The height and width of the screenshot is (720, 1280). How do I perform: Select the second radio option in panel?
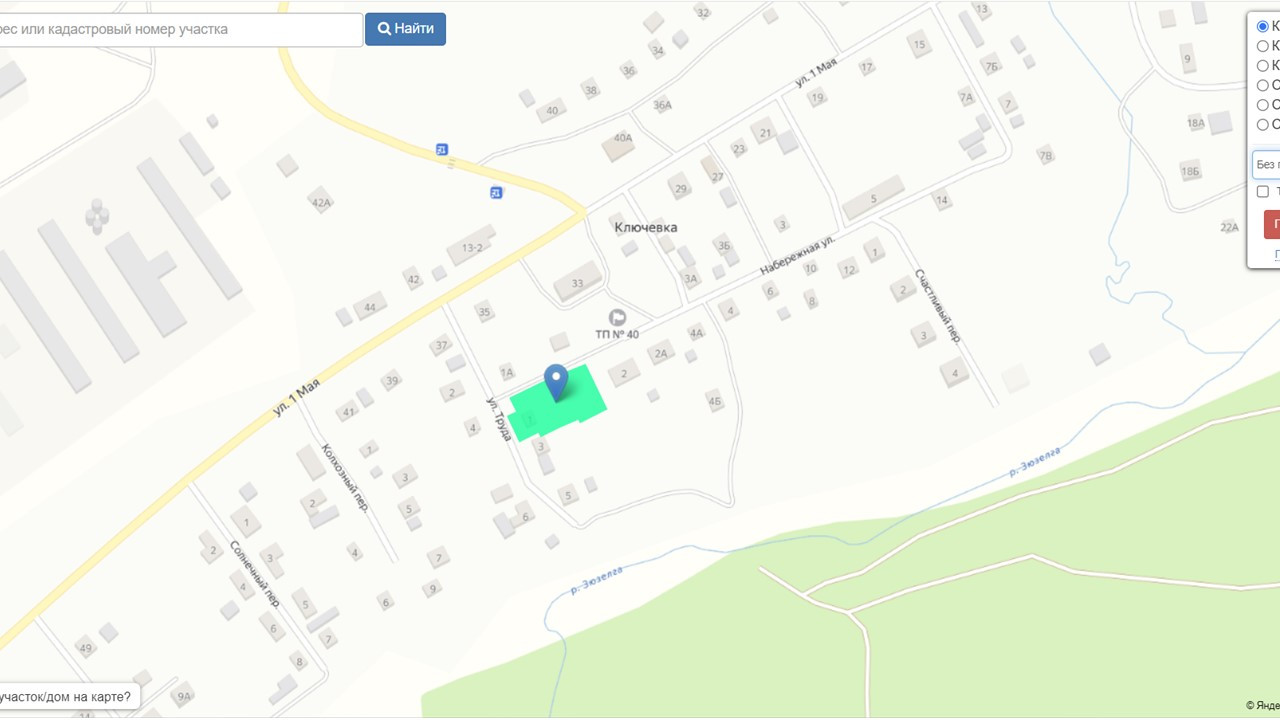click(x=1263, y=46)
